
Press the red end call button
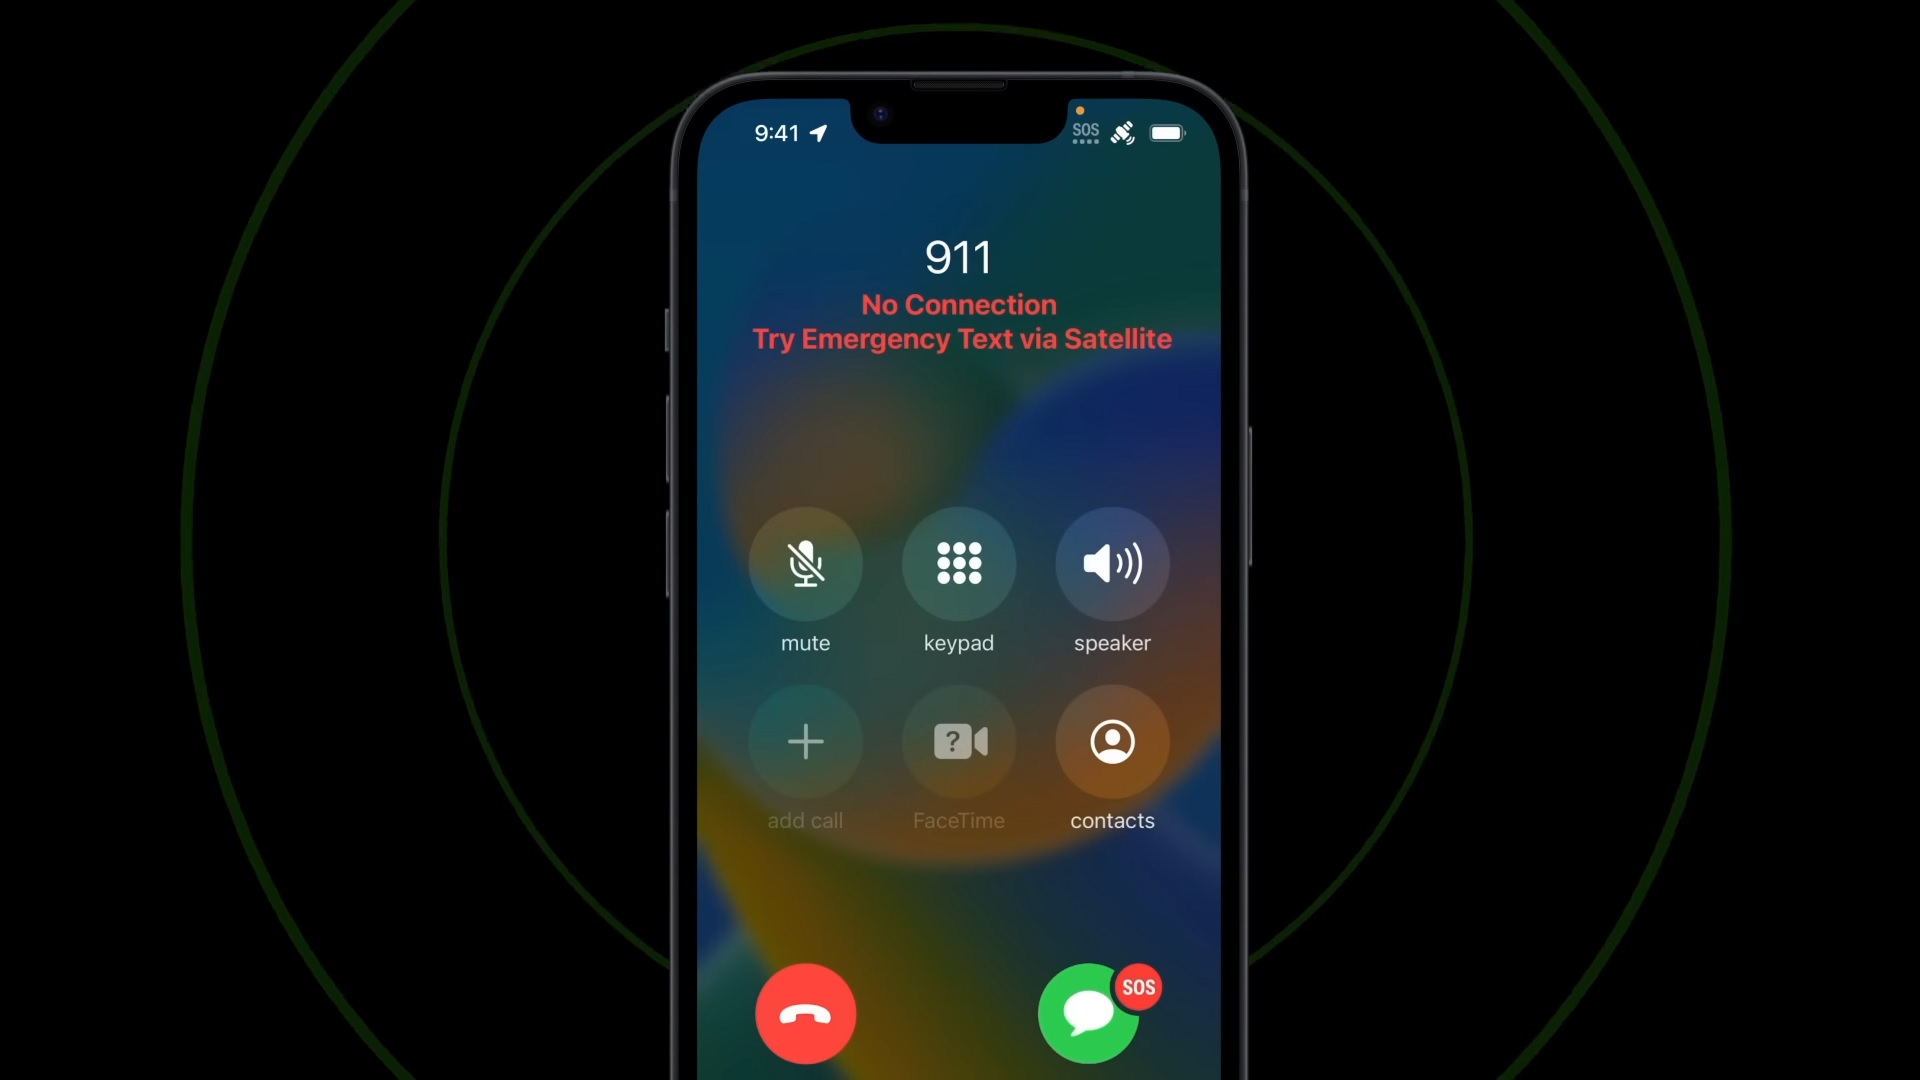tap(806, 1015)
